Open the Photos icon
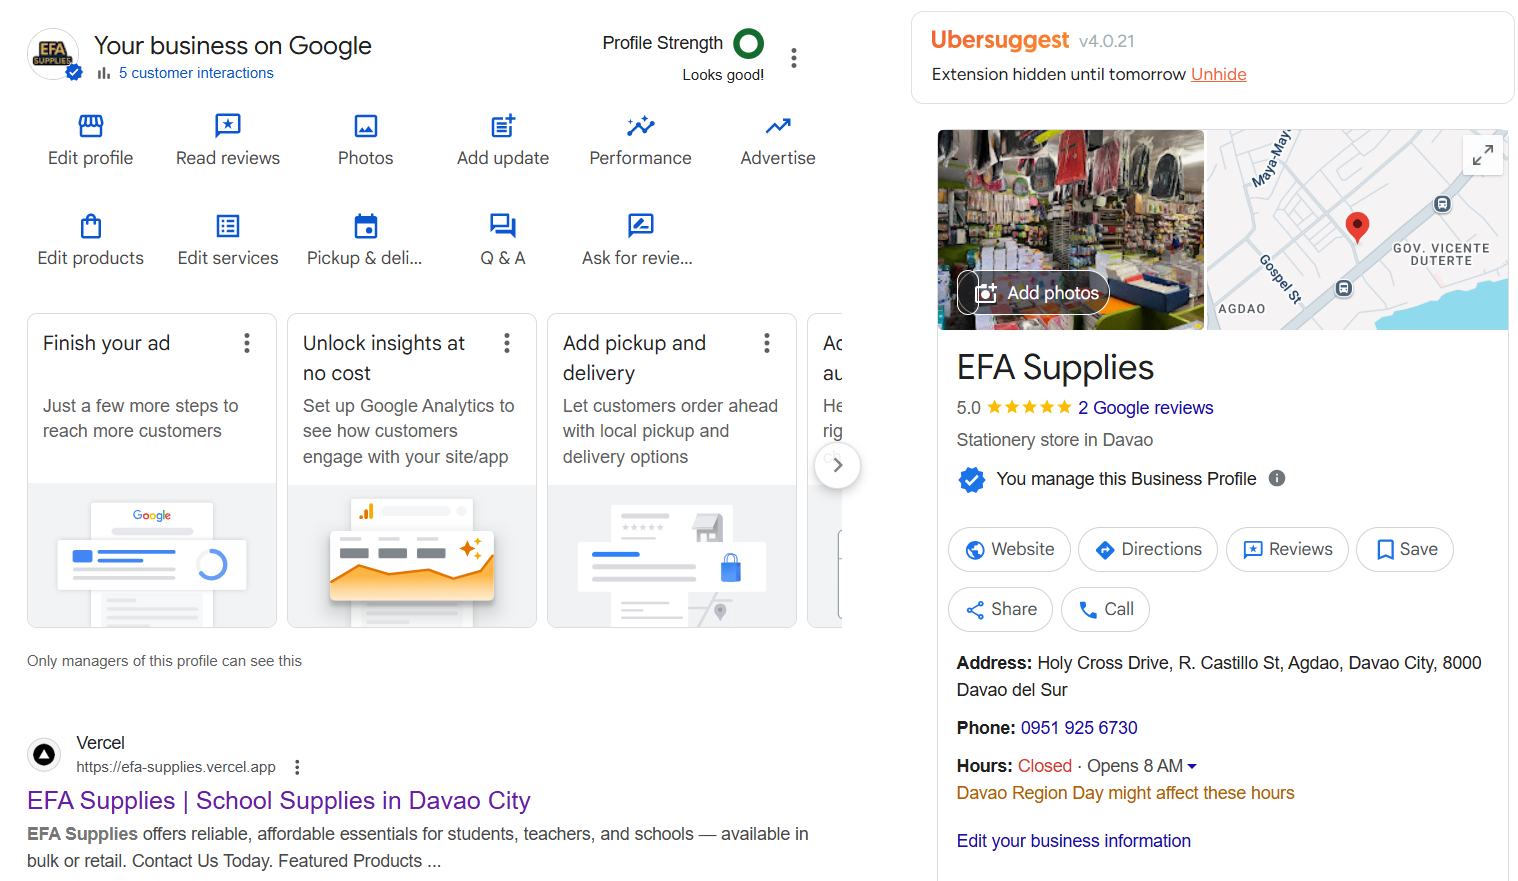This screenshot has width=1518, height=881. point(366,126)
